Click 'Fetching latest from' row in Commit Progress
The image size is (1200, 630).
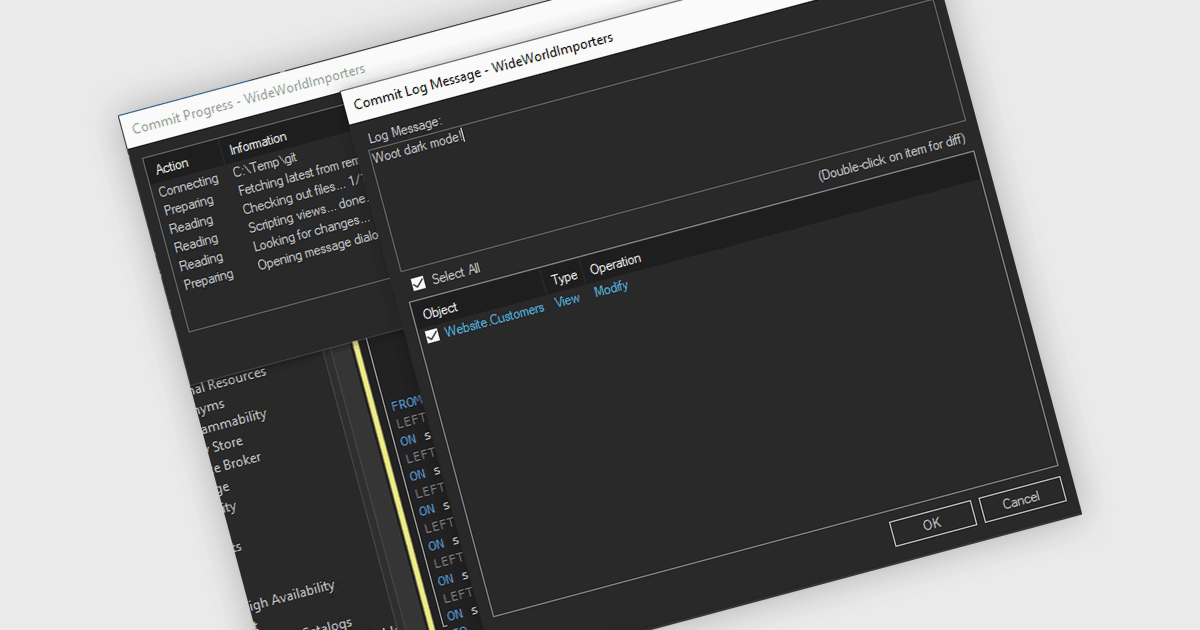(298, 173)
